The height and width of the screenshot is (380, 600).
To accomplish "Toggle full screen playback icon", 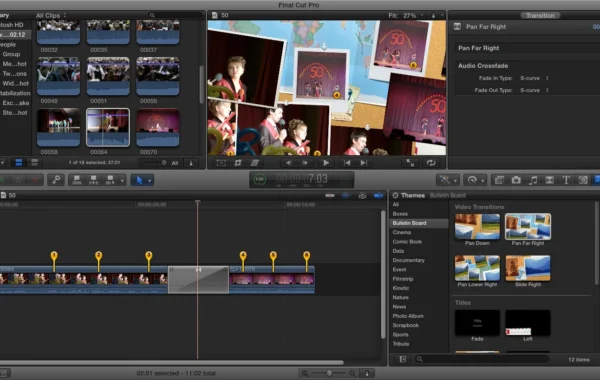I will [410, 163].
